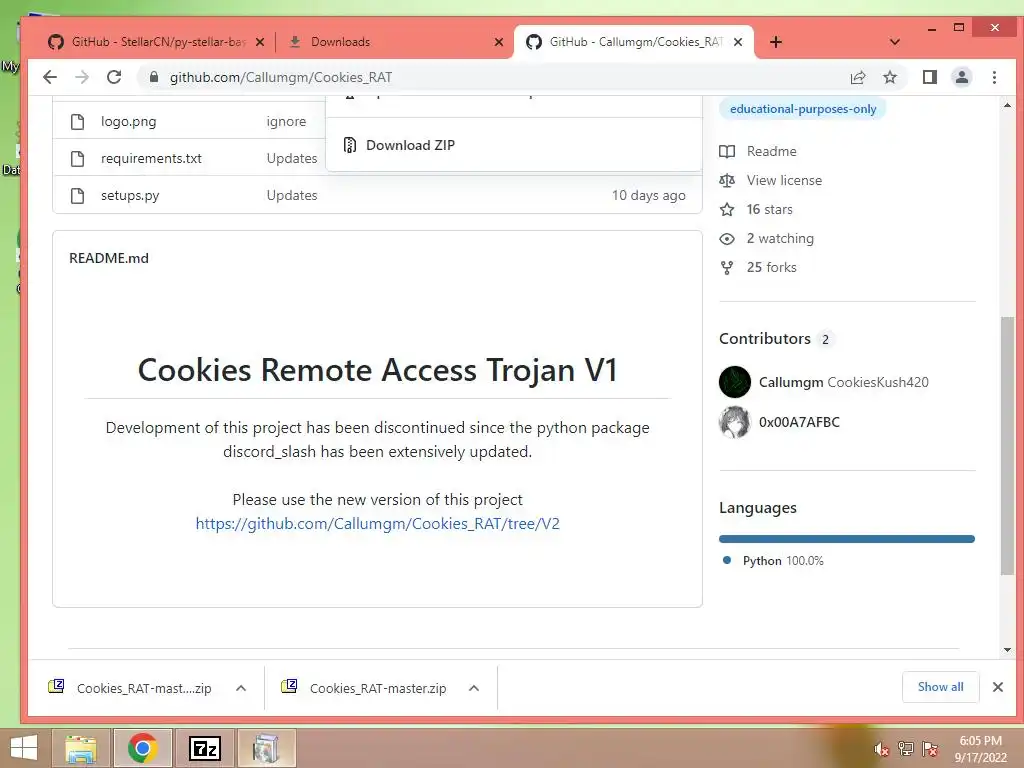Click file icon beside logo.png

(77, 121)
